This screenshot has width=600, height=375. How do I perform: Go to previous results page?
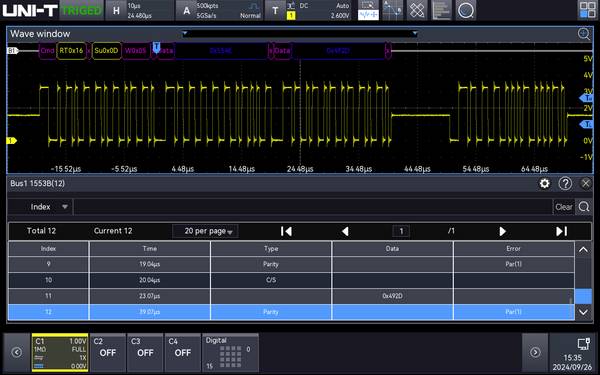345,231
